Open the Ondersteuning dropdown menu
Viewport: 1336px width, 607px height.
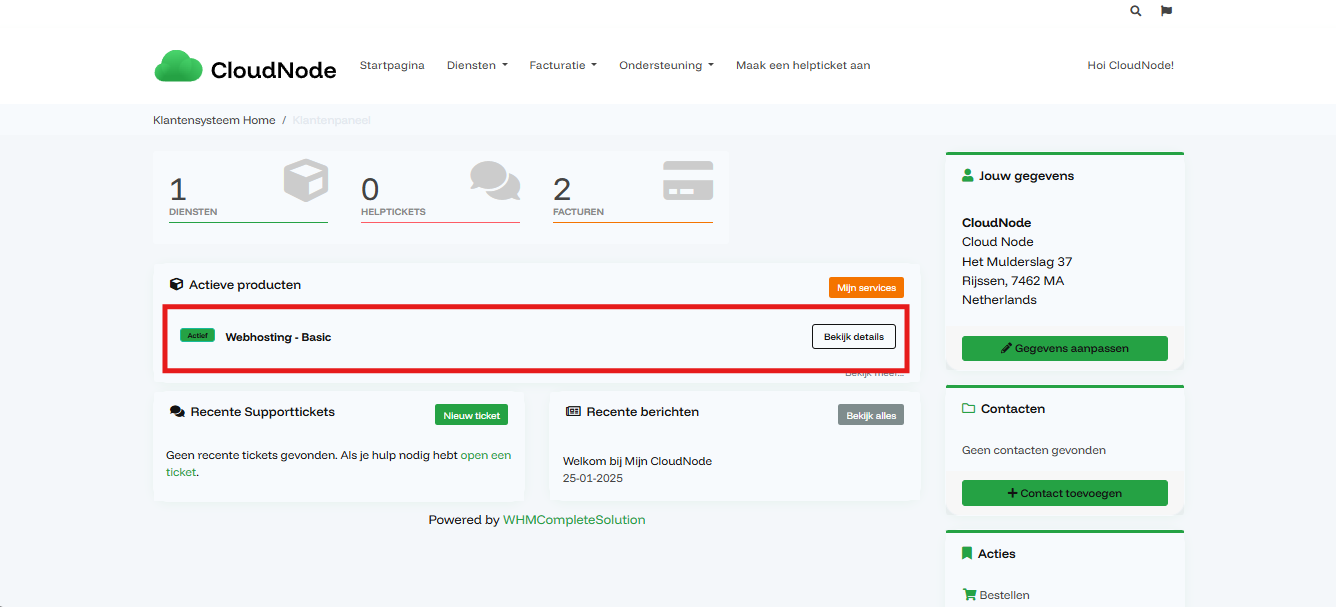click(666, 66)
